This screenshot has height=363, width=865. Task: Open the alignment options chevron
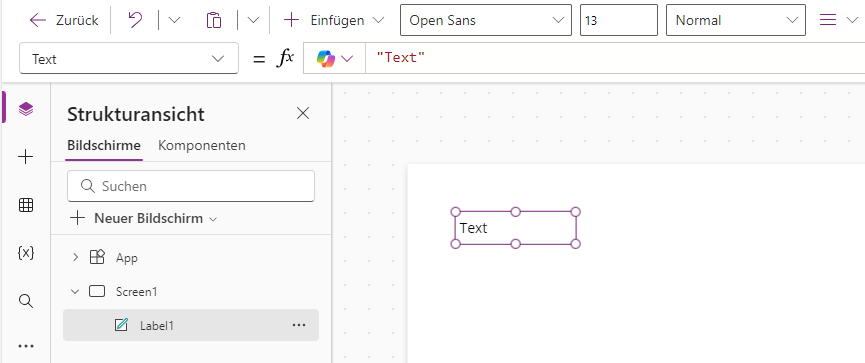pyautogui.click(x=851, y=20)
